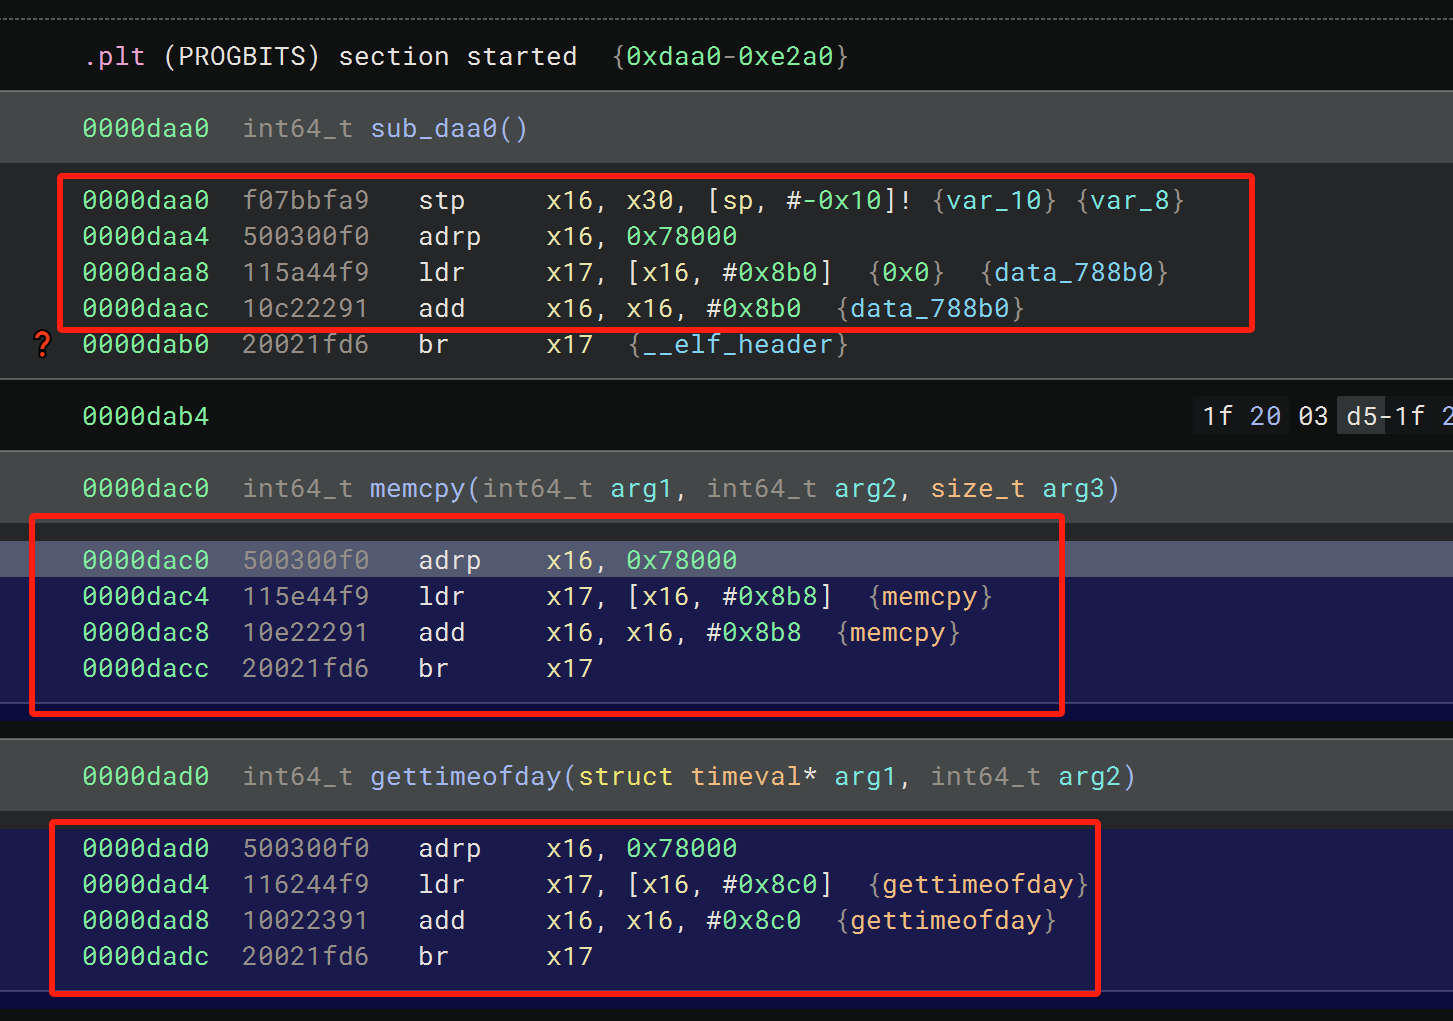The image size is (1453, 1021).
Task: Select the var_8 variable annotation
Action: point(1130,200)
